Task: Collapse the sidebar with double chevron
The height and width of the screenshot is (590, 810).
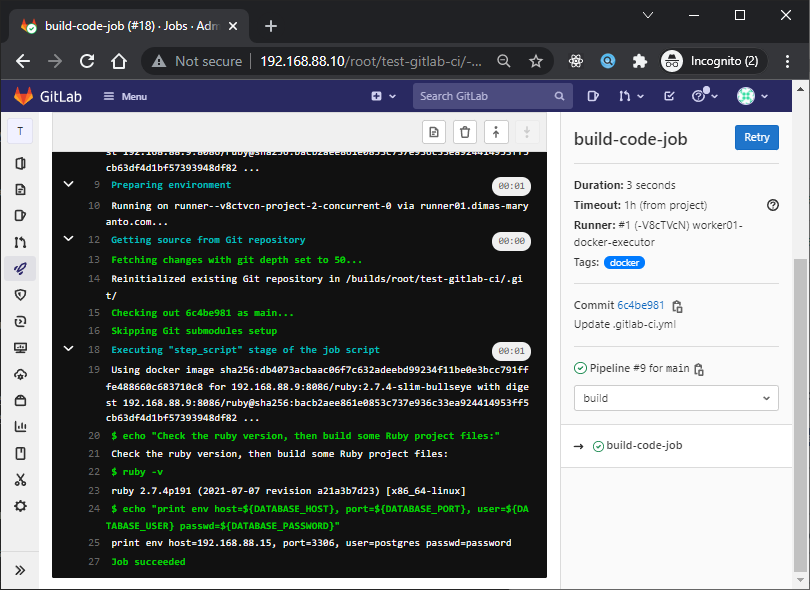Action: click(x=20, y=568)
